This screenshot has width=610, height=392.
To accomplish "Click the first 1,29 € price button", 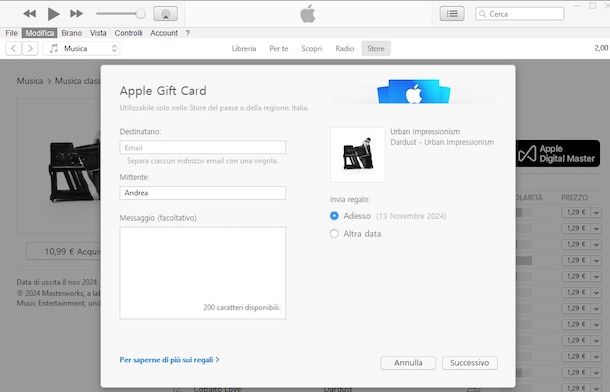I will [576, 212].
